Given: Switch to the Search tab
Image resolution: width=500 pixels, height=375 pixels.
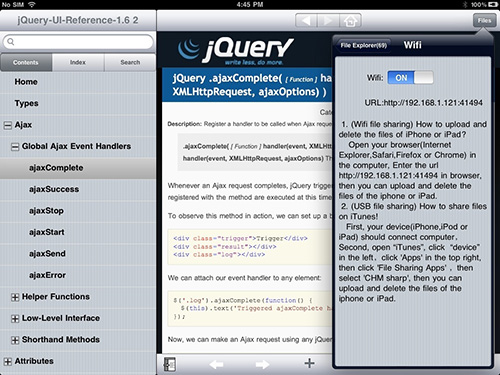Looking at the screenshot, I should pos(130,62).
